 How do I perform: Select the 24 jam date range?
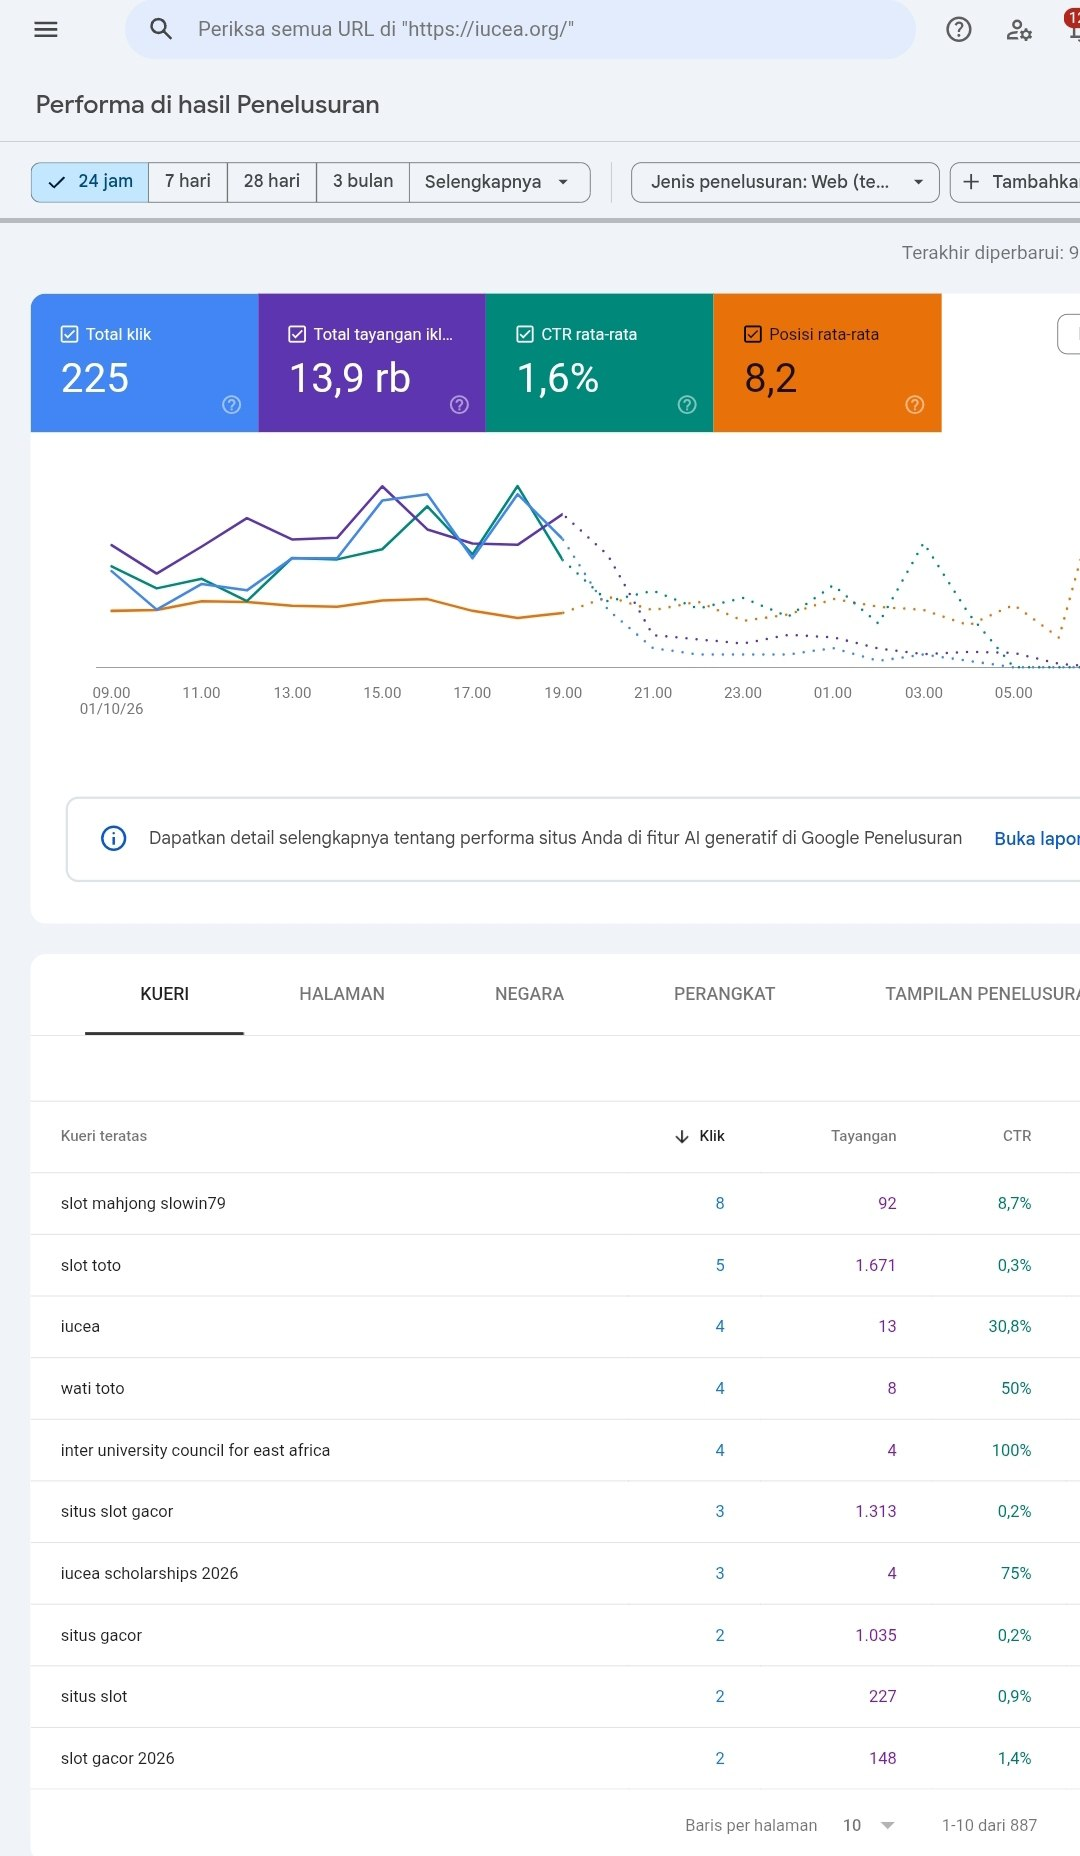click(90, 182)
